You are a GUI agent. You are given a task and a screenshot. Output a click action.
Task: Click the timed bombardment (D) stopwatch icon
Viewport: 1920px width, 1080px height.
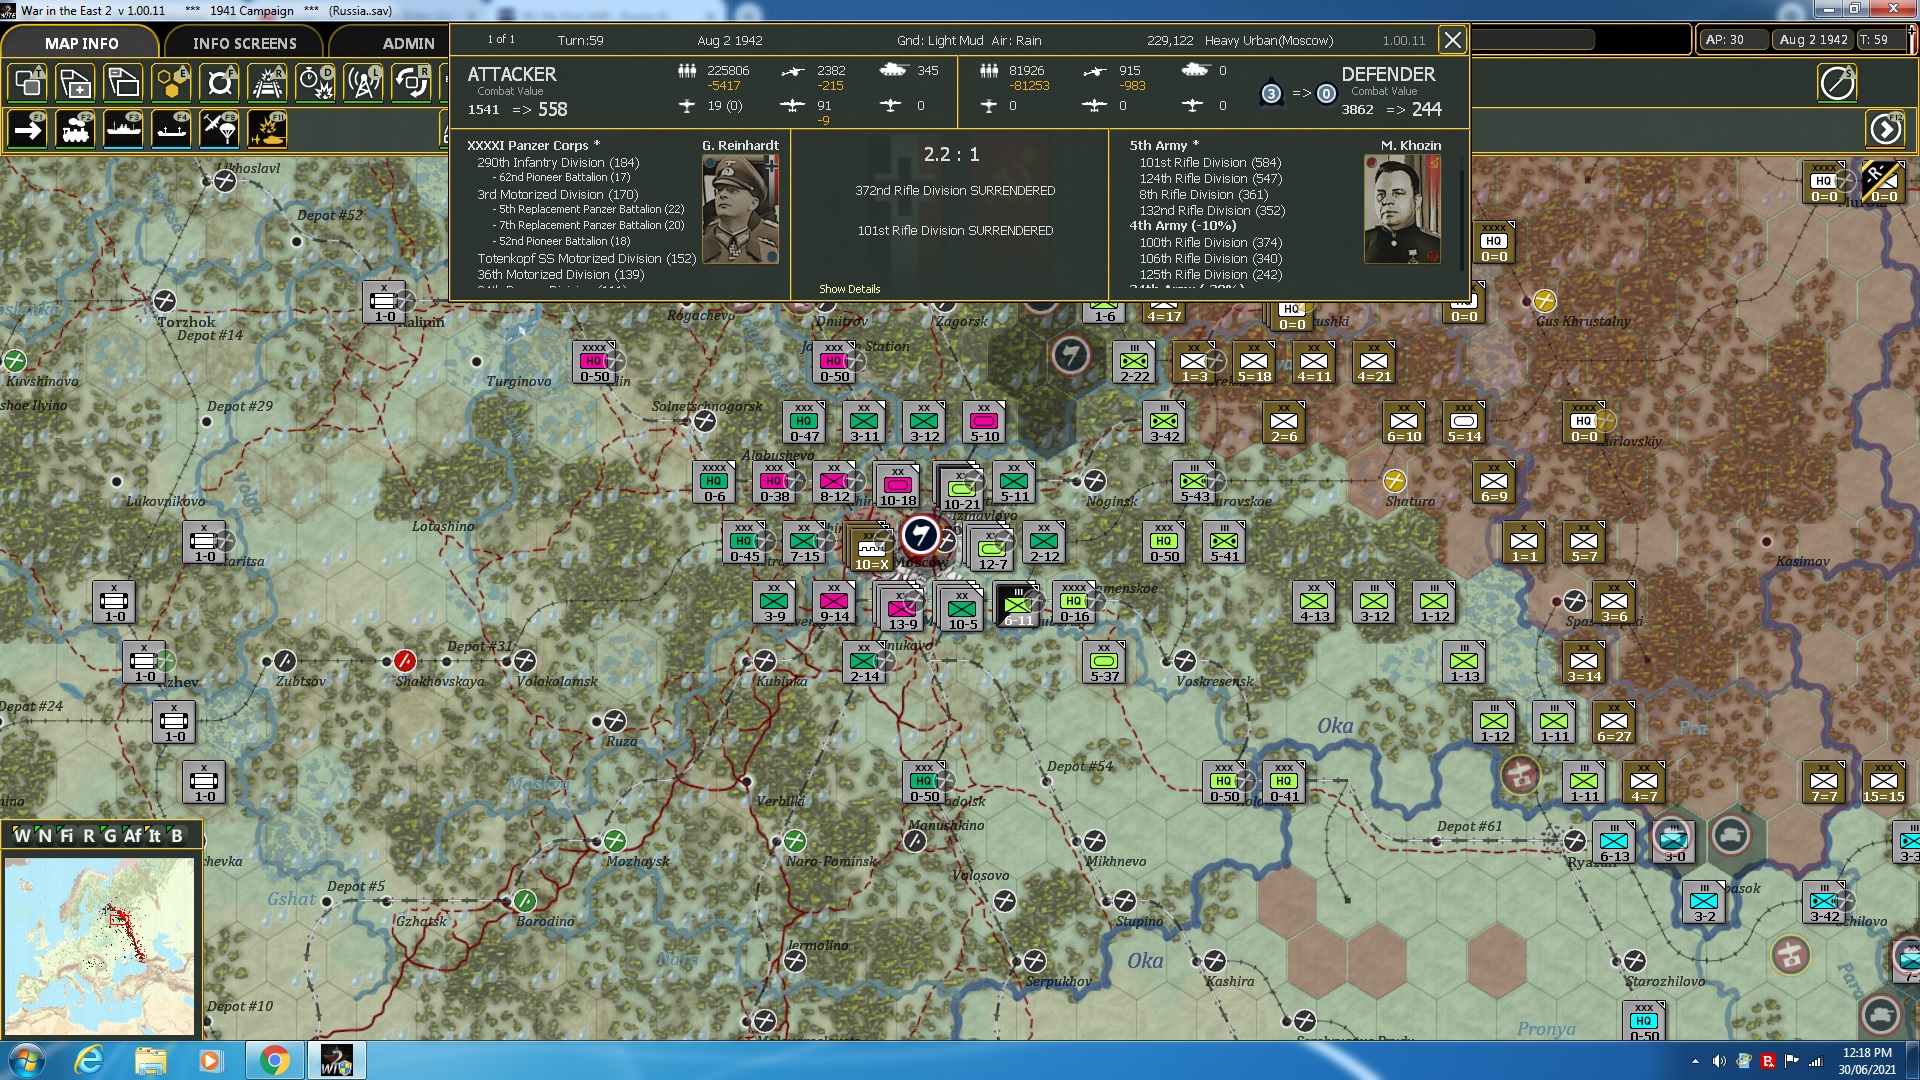tap(315, 83)
